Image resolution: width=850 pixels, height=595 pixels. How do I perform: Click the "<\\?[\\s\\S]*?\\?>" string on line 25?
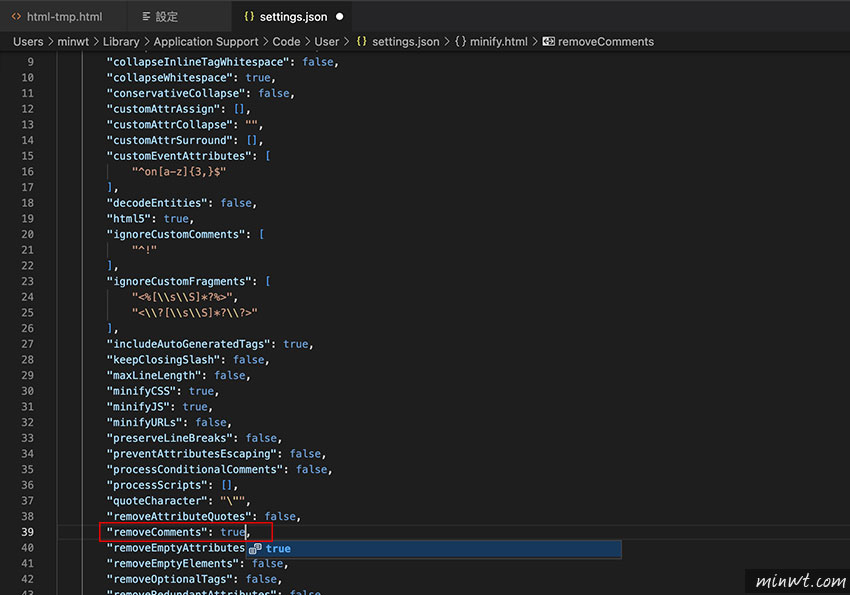coord(195,313)
